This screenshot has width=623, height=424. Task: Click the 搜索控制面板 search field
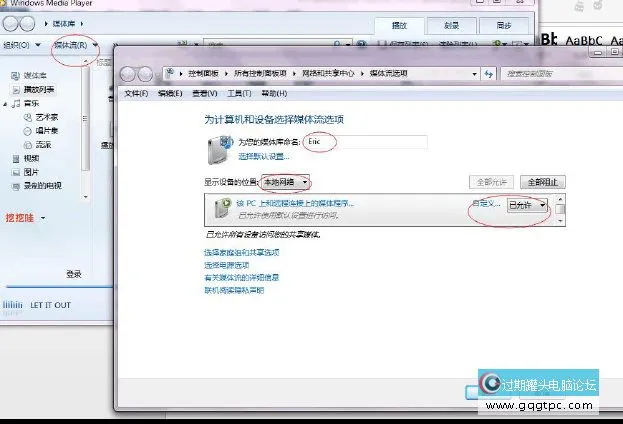[560, 74]
